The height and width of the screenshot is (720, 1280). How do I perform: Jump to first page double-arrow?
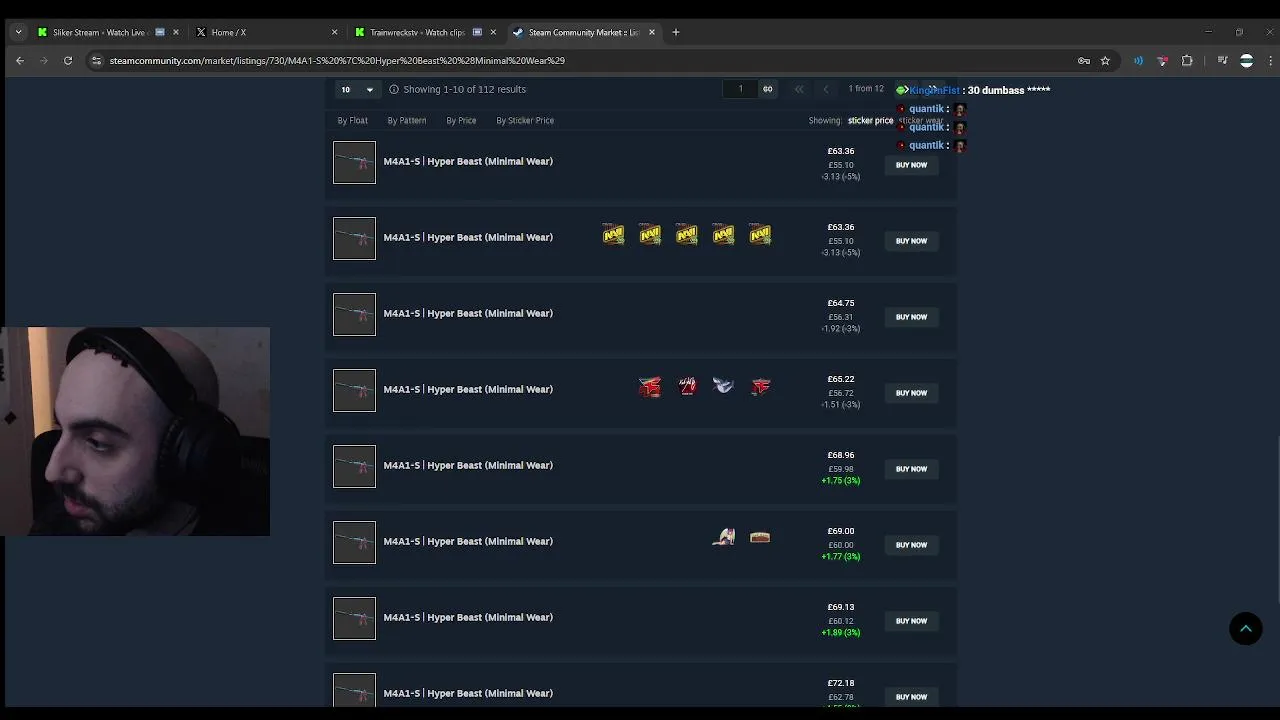click(x=799, y=89)
